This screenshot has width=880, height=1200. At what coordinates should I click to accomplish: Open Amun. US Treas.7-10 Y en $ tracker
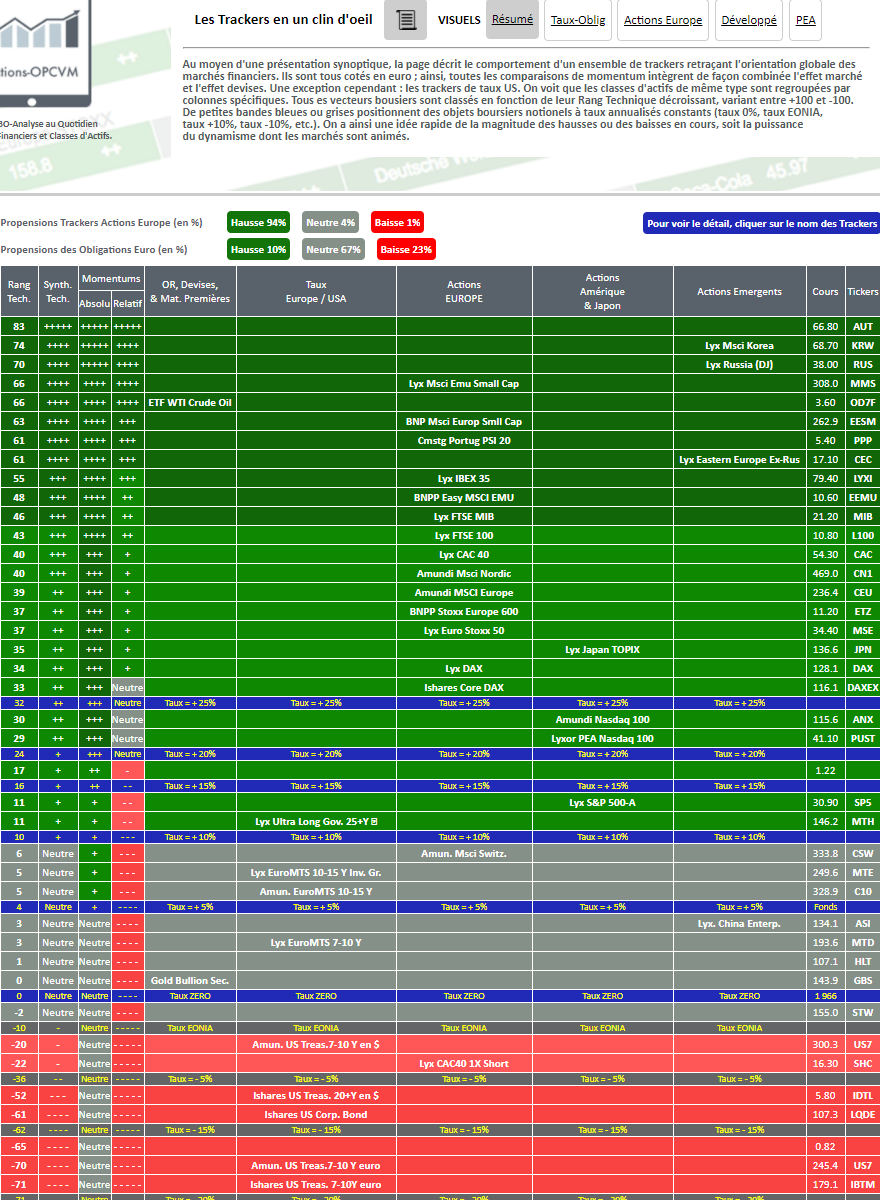point(316,1044)
